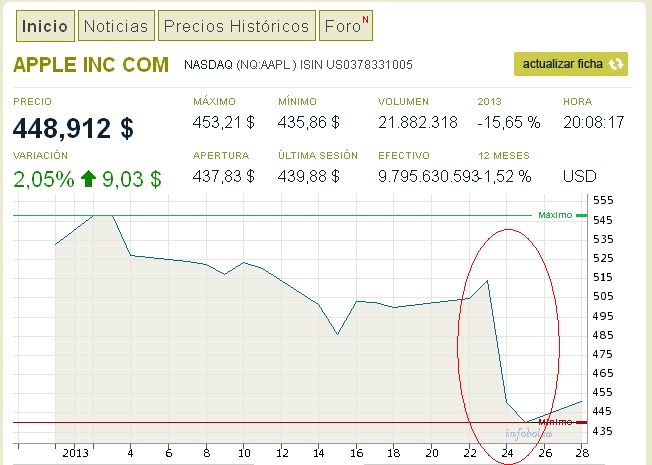Click the actualizar ficha button

point(570,64)
